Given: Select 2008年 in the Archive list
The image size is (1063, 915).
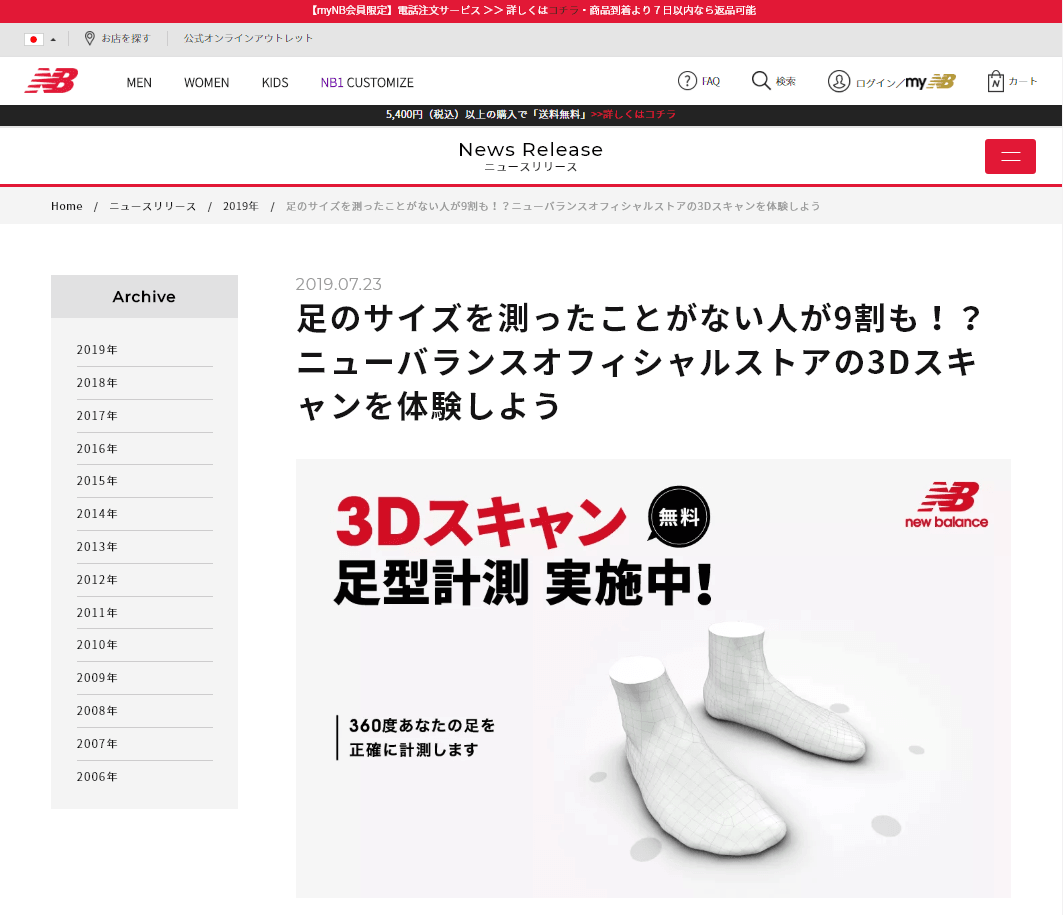Looking at the screenshot, I should point(97,710).
